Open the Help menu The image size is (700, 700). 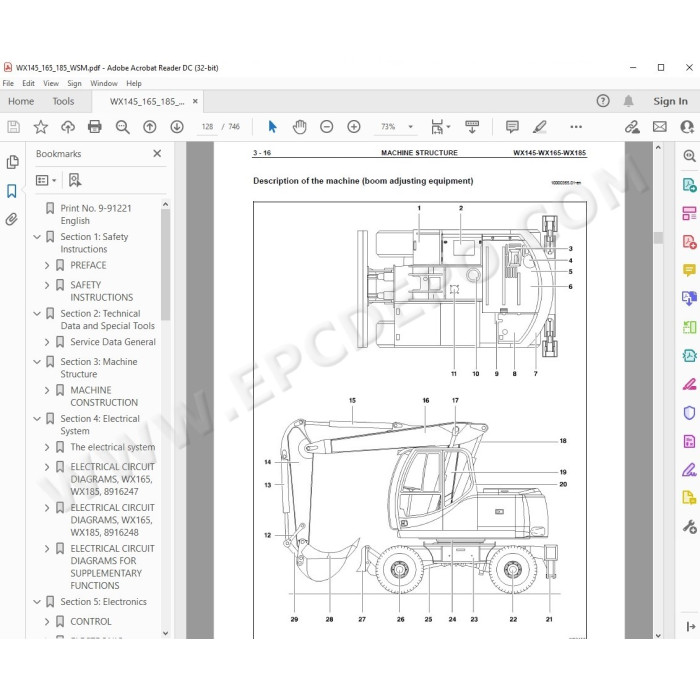[x=133, y=83]
